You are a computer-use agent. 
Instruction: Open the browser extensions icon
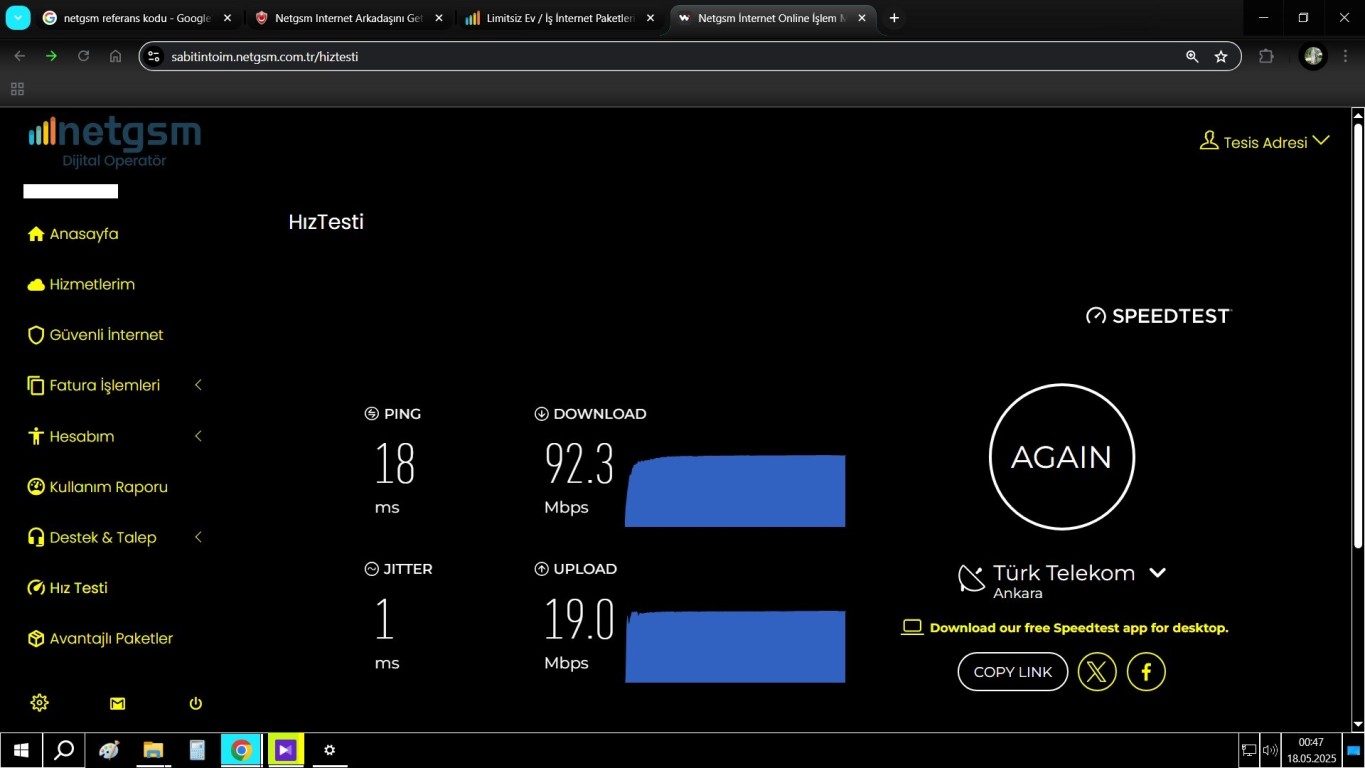tap(1266, 57)
